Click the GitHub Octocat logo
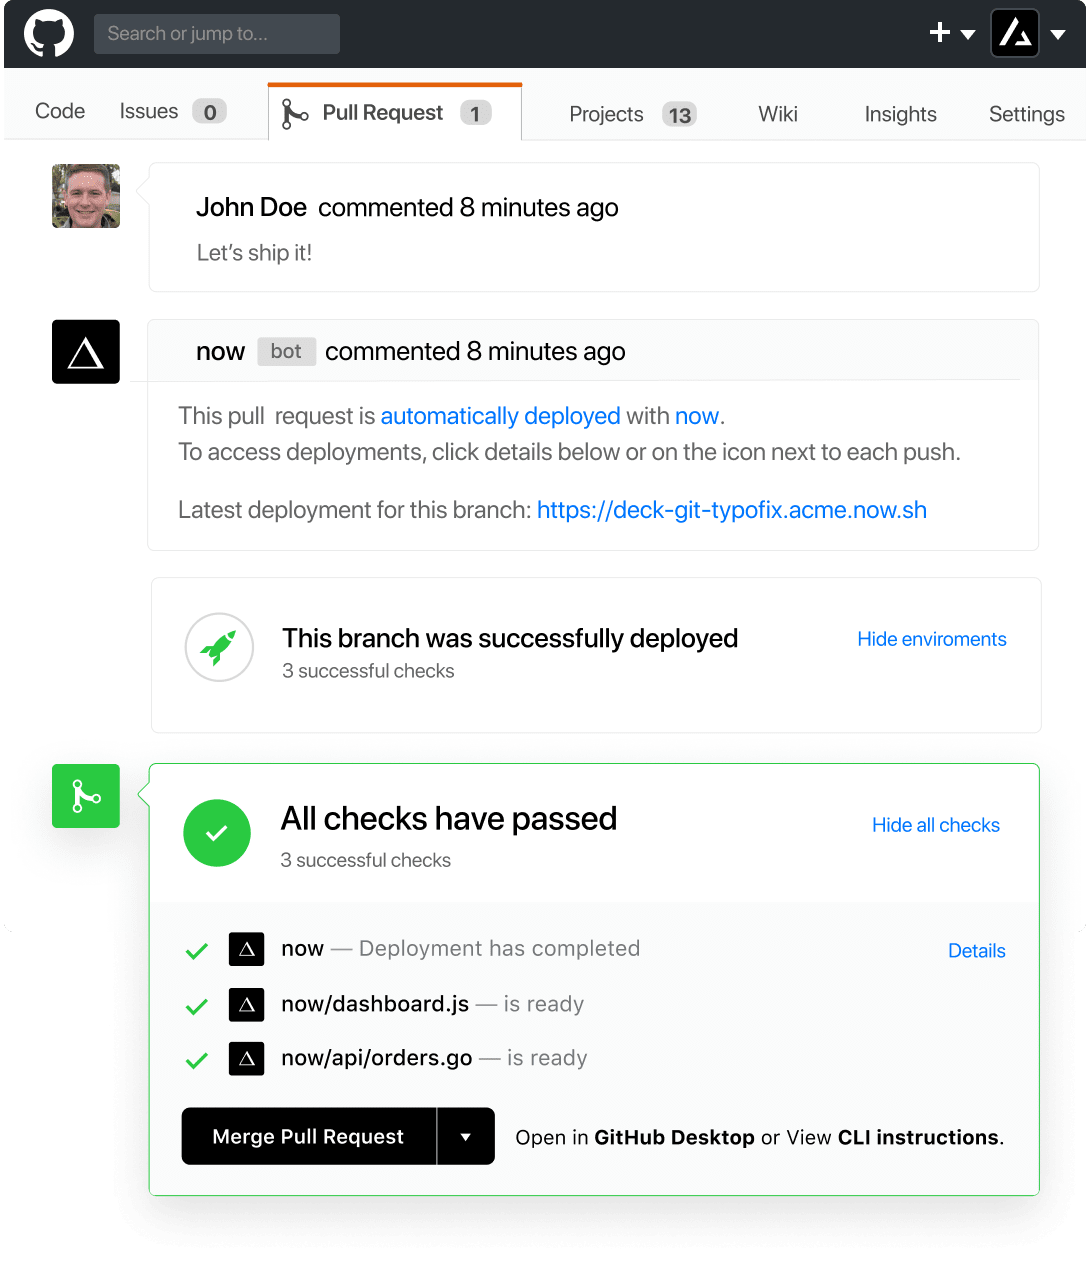Screen dimensions: 1090x1264 pyautogui.click(x=48, y=33)
